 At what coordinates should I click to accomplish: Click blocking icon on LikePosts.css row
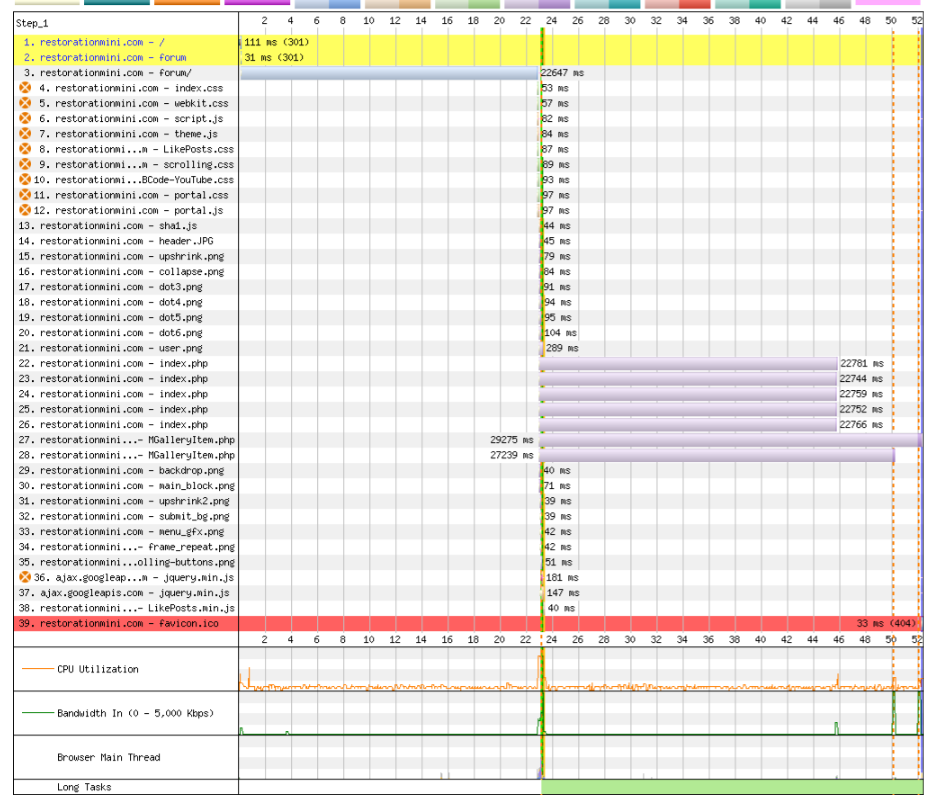pyautogui.click(x=25, y=149)
